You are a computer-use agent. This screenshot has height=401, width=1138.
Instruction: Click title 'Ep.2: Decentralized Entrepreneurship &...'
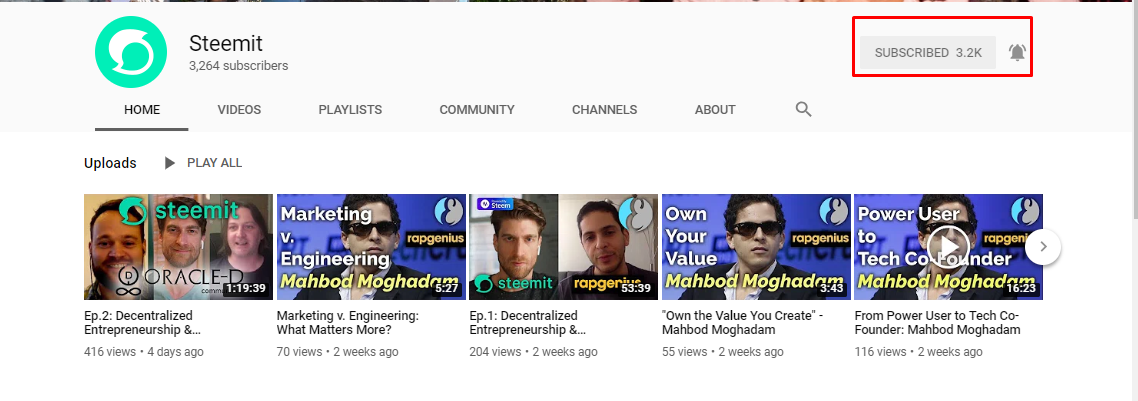tap(142, 323)
